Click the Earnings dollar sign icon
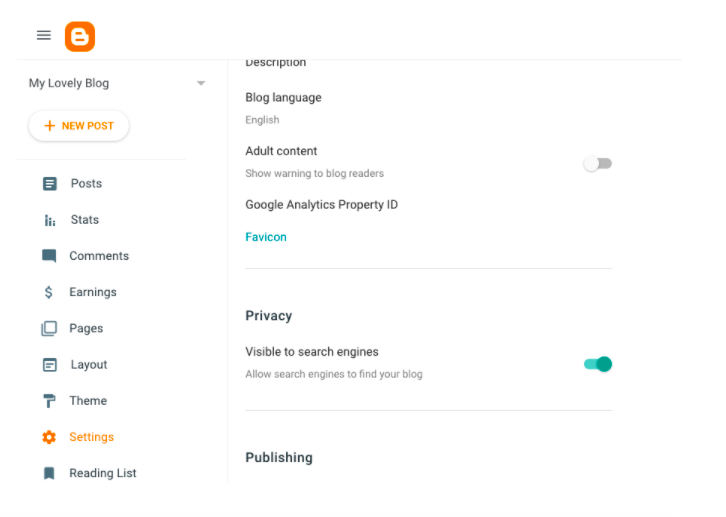 (x=49, y=292)
